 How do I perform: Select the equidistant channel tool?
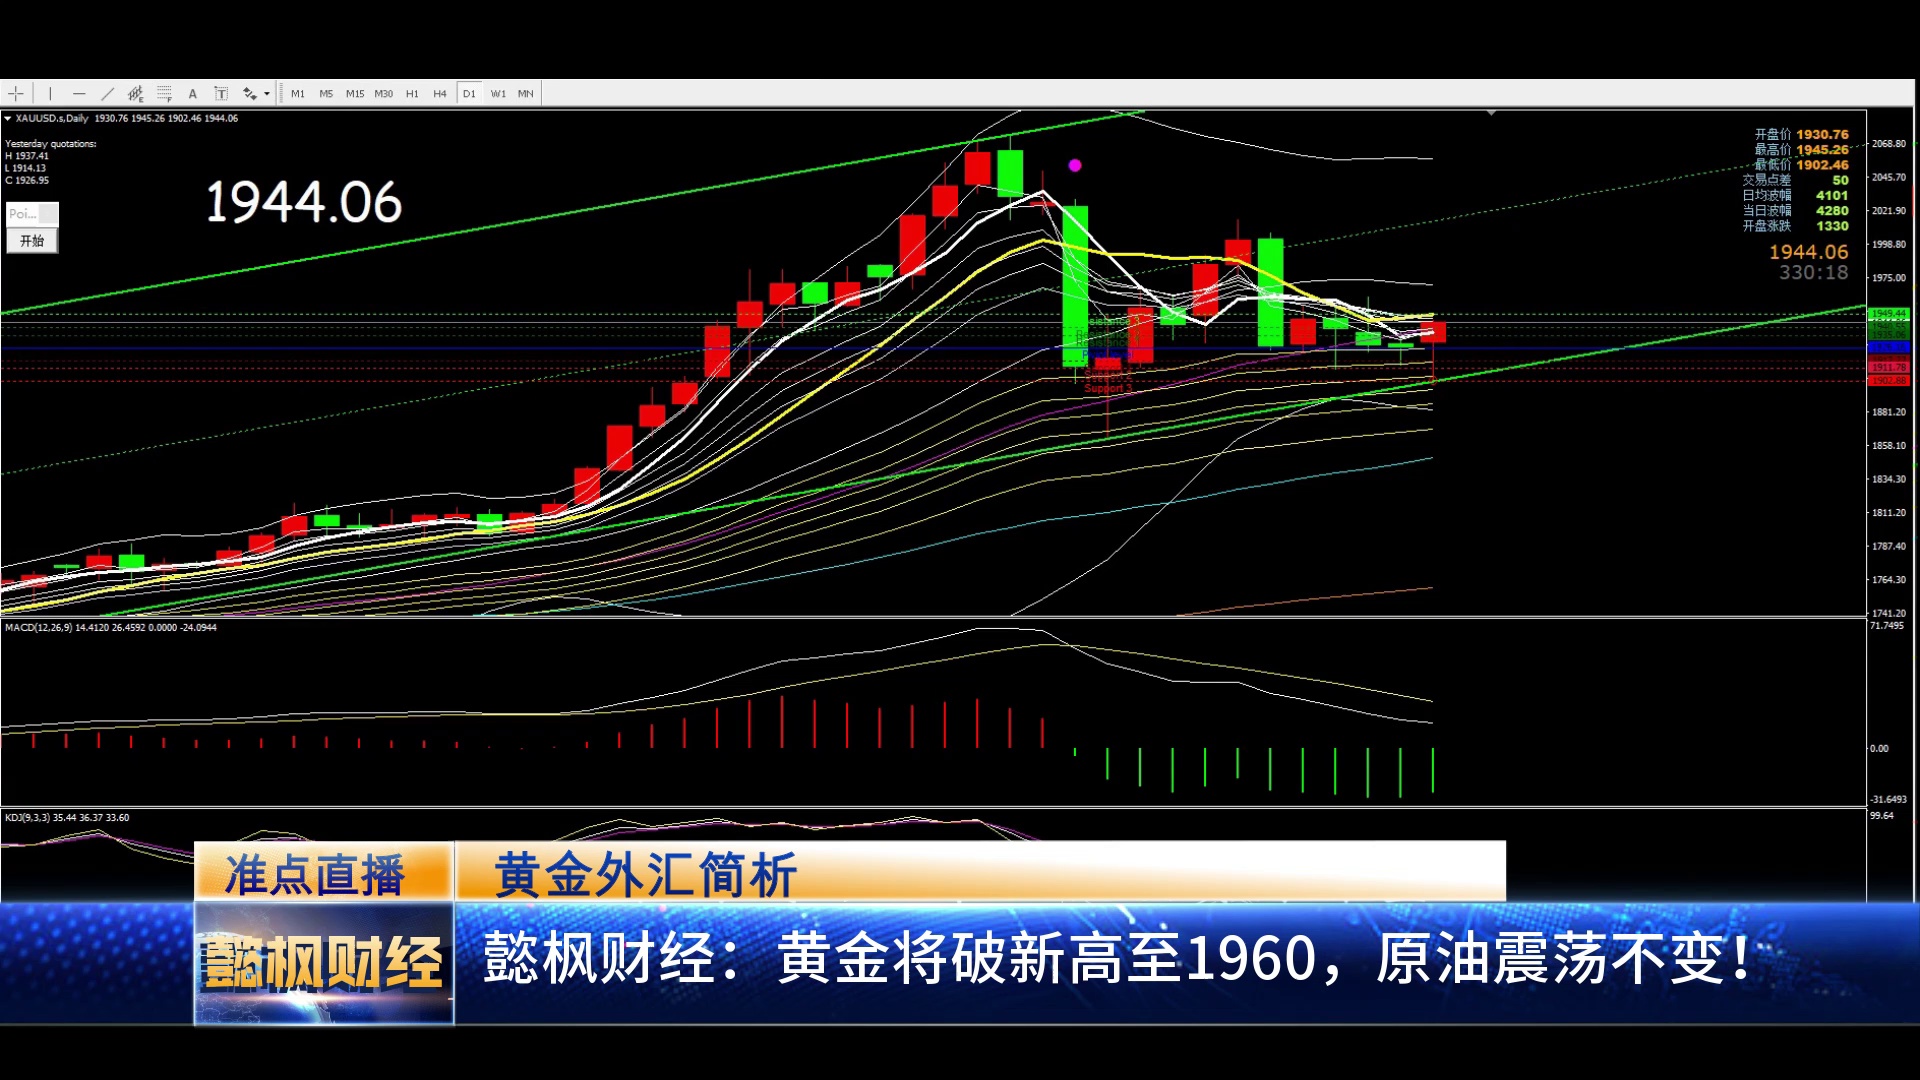pos(136,94)
